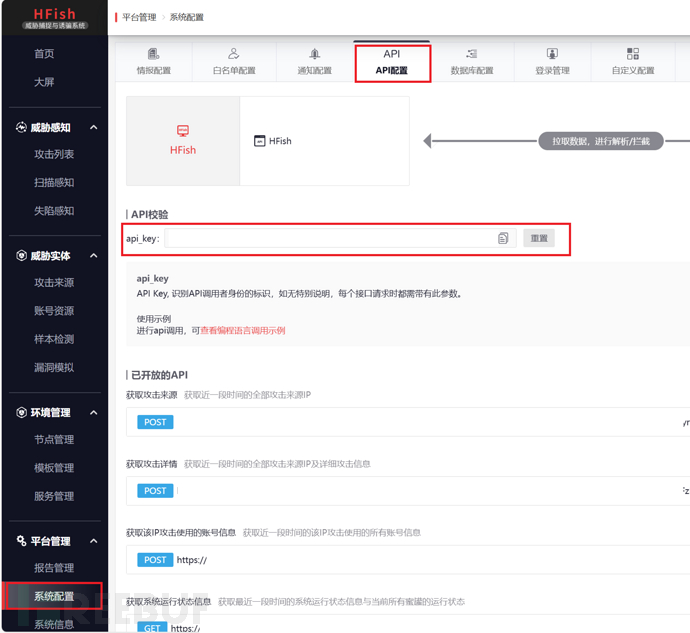Open 样本检测 in the sidebar
The height and width of the screenshot is (633, 690).
54,339
